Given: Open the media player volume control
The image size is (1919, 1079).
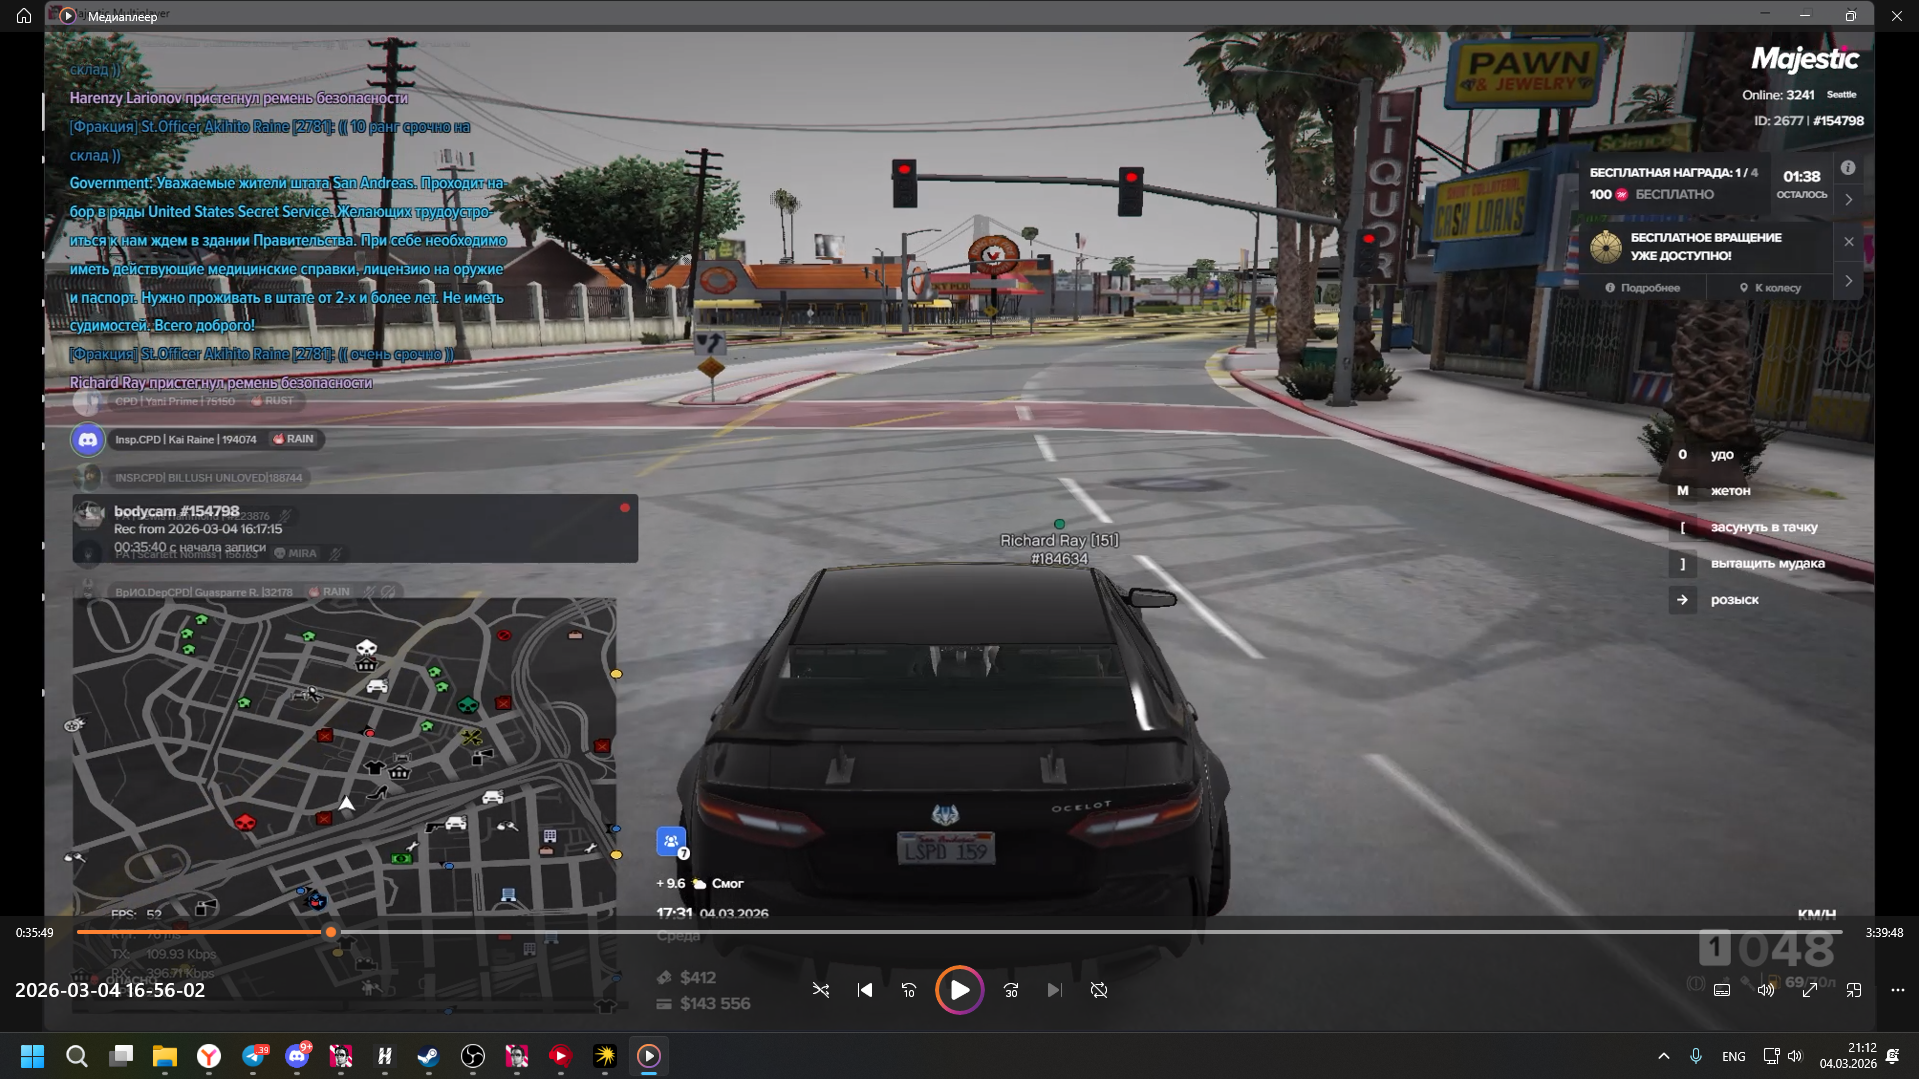Looking at the screenshot, I should click(x=1766, y=990).
